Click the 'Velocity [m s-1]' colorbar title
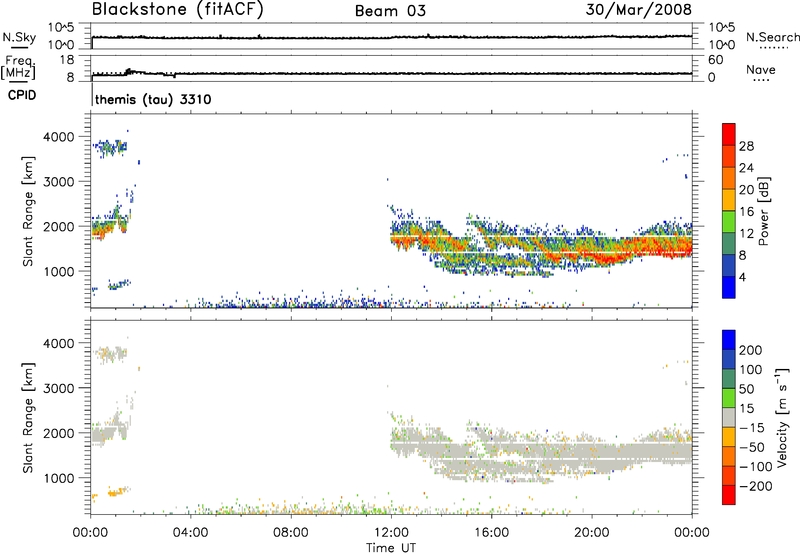 [x=783, y=417]
